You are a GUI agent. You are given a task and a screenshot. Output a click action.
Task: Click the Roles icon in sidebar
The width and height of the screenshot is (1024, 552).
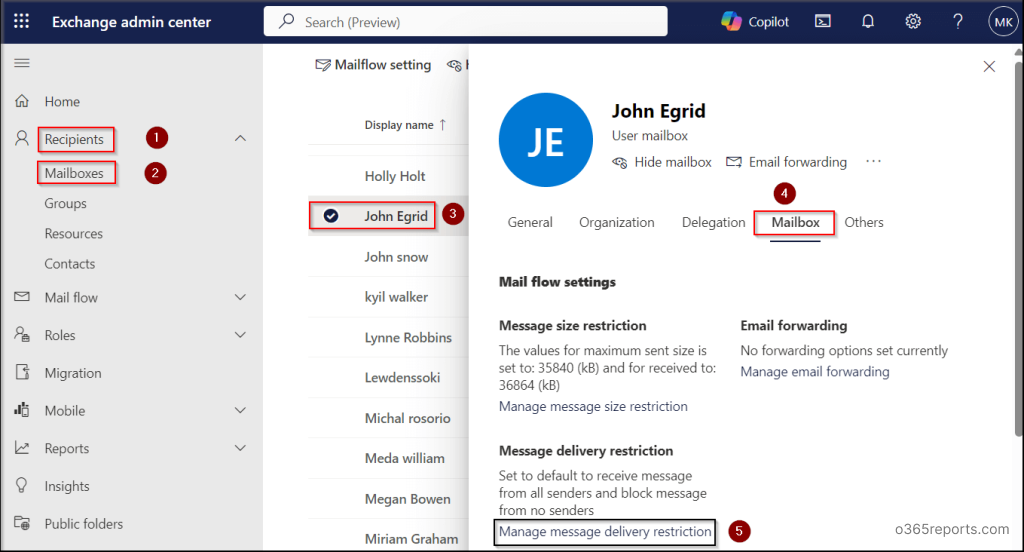tap(22, 334)
